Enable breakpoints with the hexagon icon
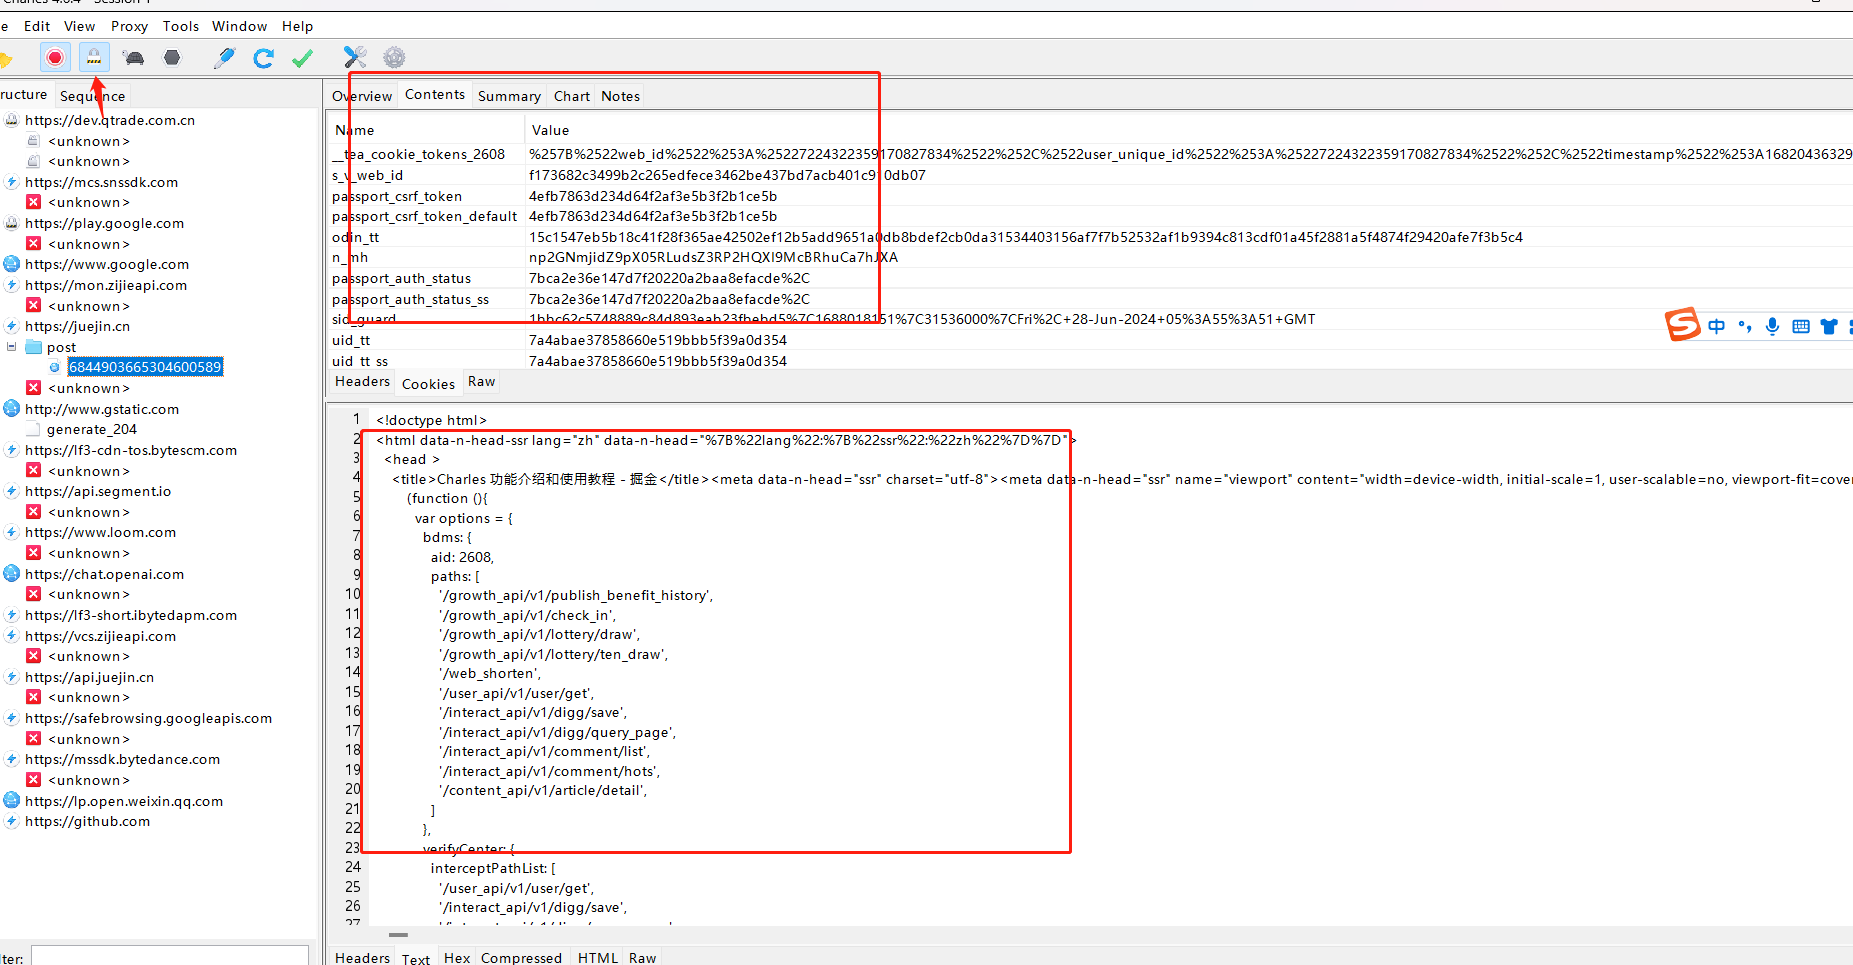The image size is (1853, 965). click(172, 58)
